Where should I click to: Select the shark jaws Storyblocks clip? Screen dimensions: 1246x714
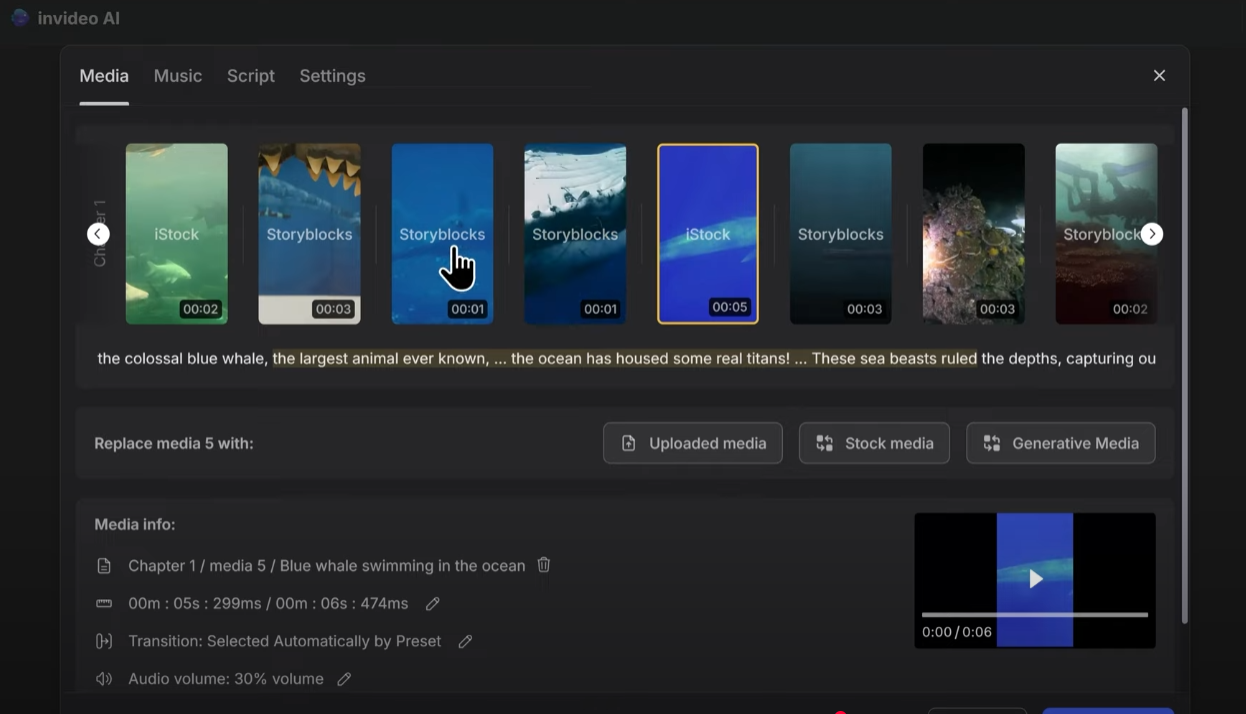309,234
